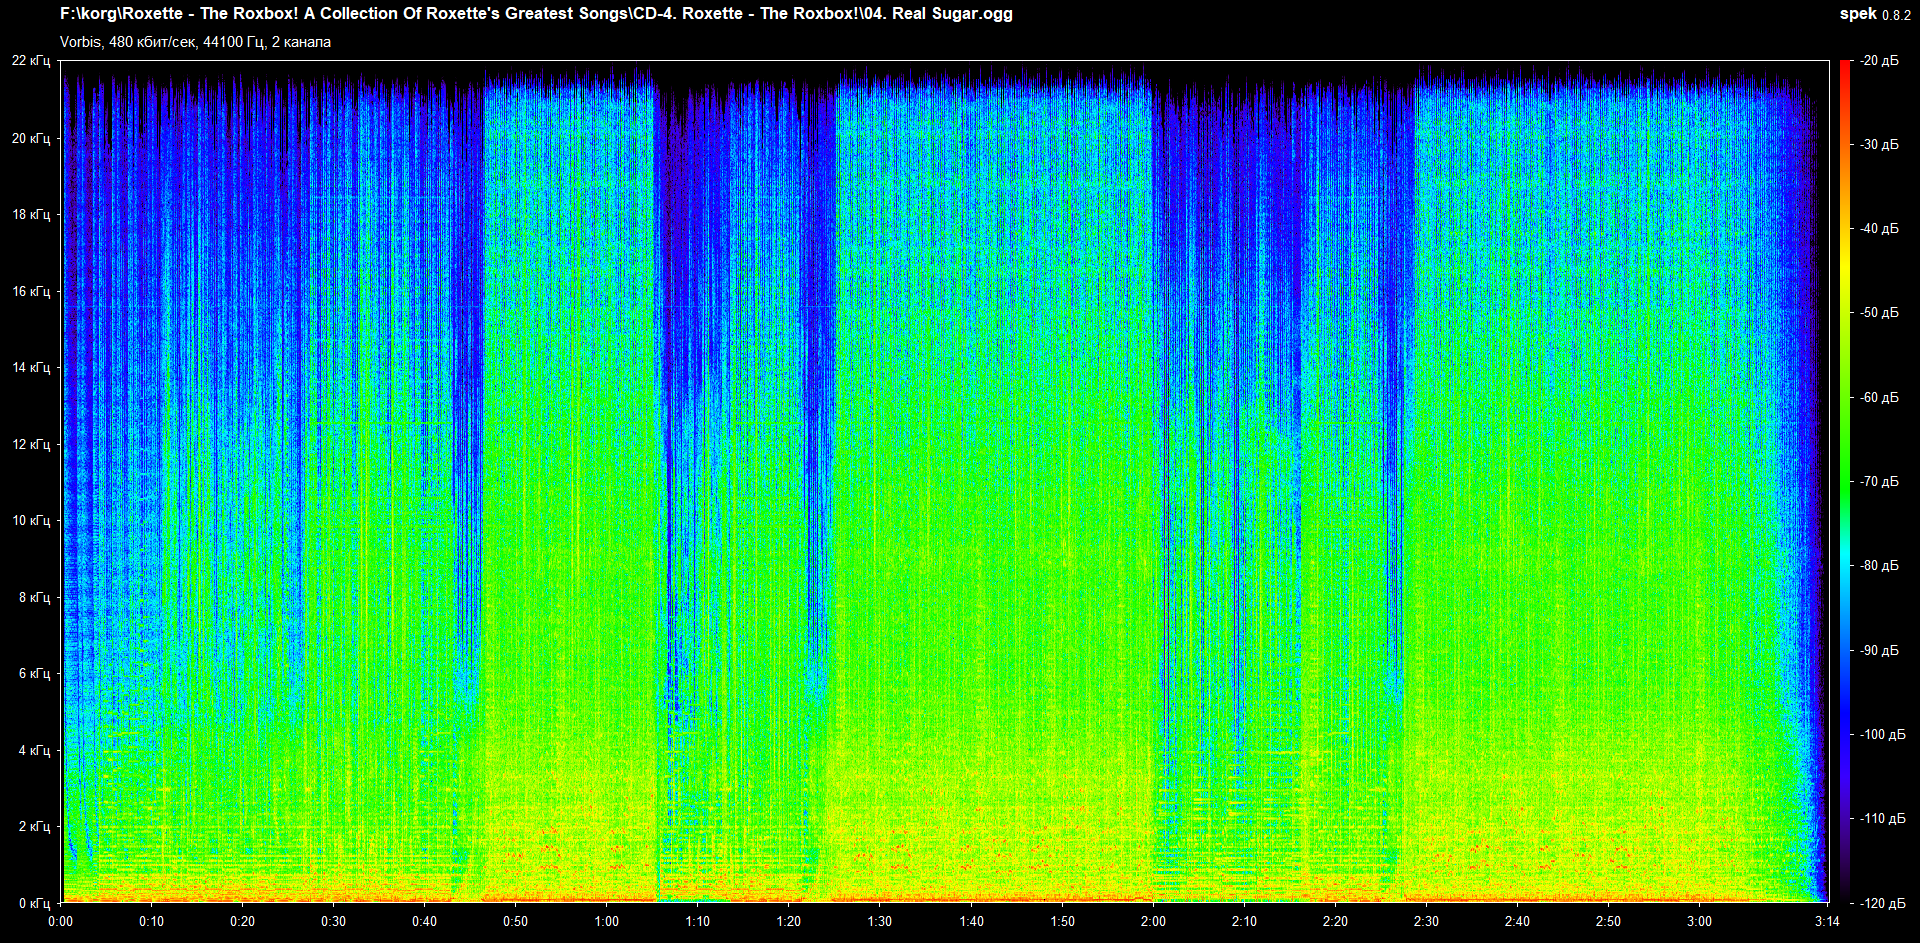The width and height of the screenshot is (1920, 943).
Task: Click the 22 кГц frequency axis label
Action: (31, 61)
